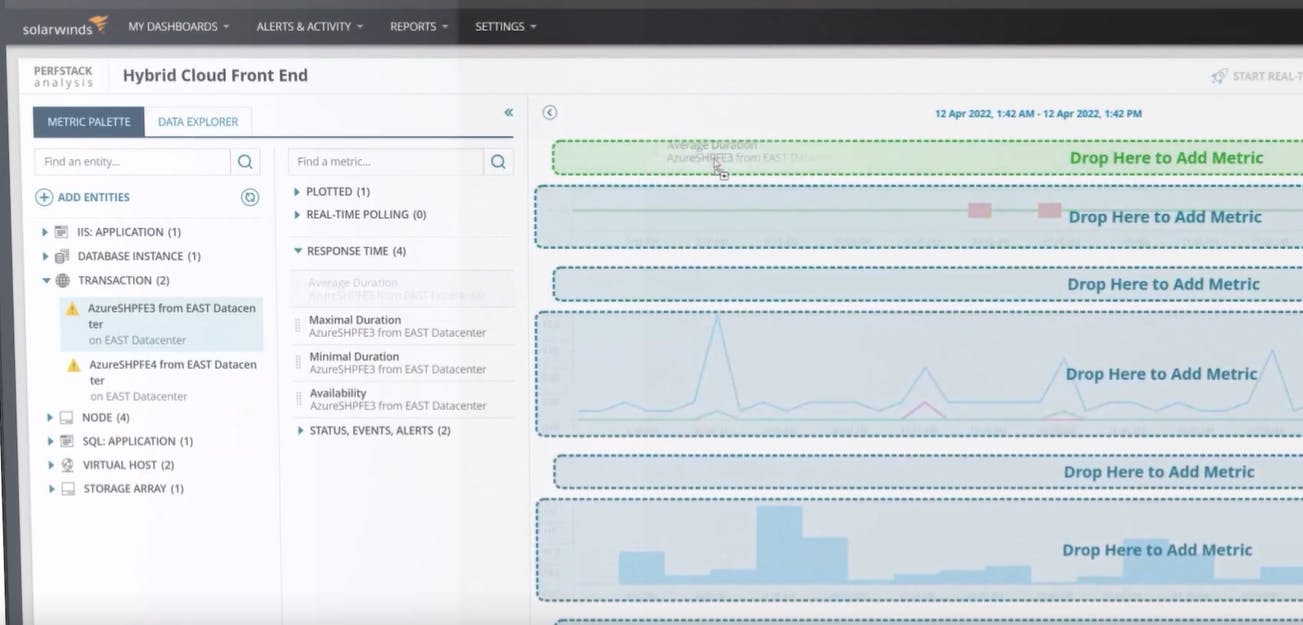Viewport: 1303px width, 625px height.
Task: Open the Settings menu
Action: pos(505,27)
